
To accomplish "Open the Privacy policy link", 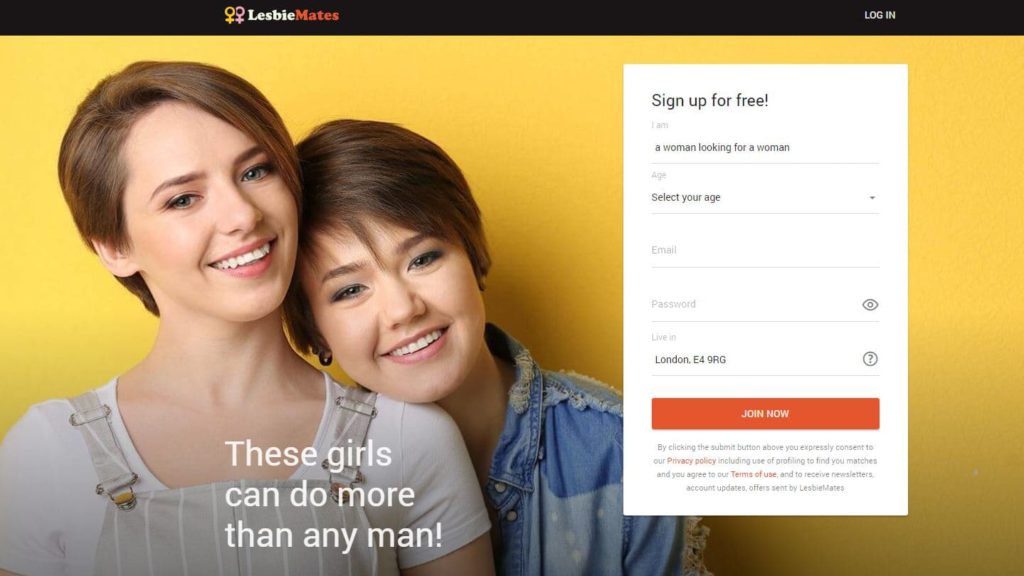I will point(691,461).
